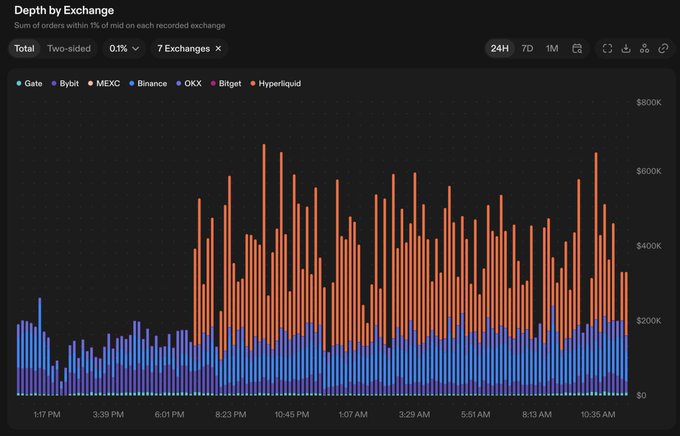Image resolution: width=680 pixels, height=436 pixels.
Task: Click the $800K axis label
Action: coord(649,102)
